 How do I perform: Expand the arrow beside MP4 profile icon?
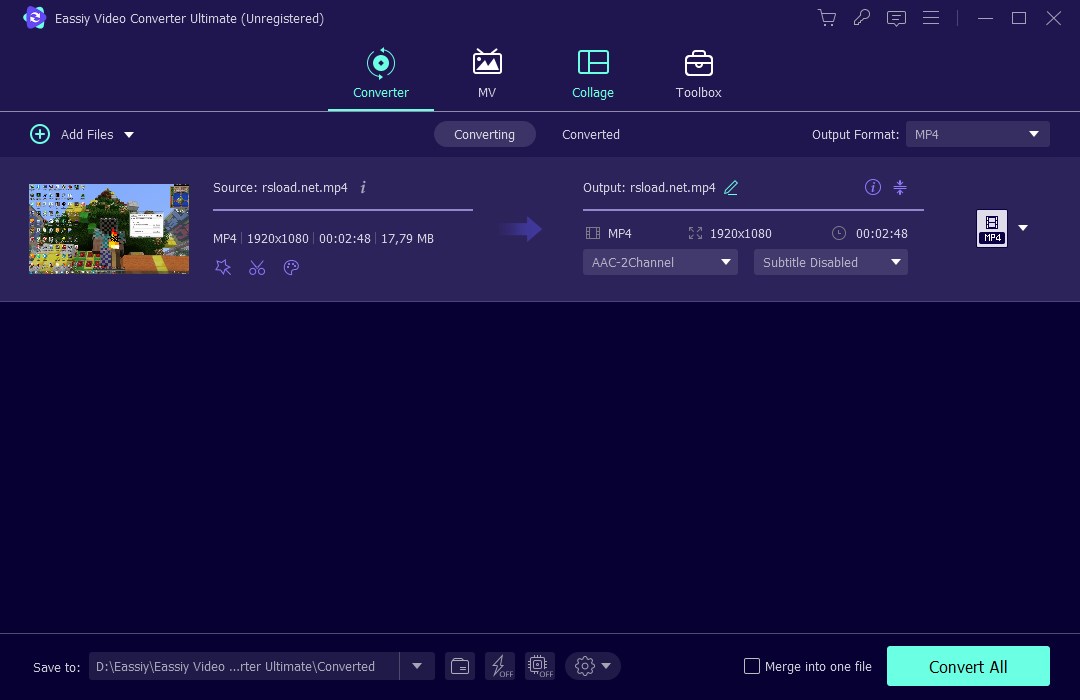tap(1024, 228)
